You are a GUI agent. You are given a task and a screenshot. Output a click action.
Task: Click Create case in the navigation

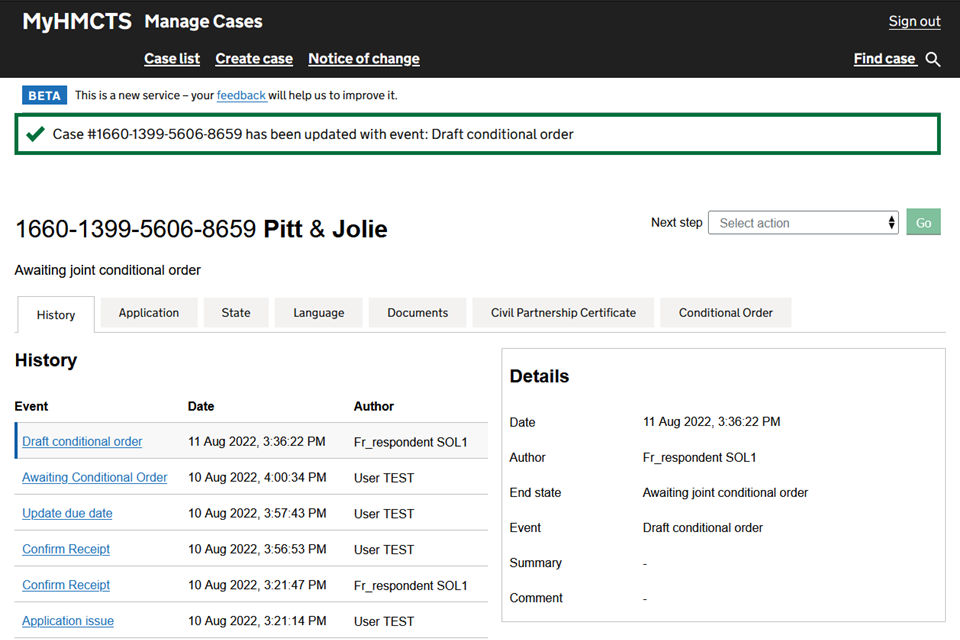[254, 59]
